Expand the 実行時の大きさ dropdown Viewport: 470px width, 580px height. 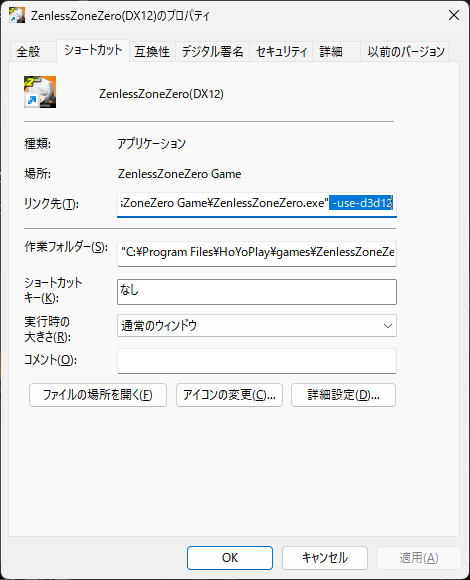pos(257,326)
